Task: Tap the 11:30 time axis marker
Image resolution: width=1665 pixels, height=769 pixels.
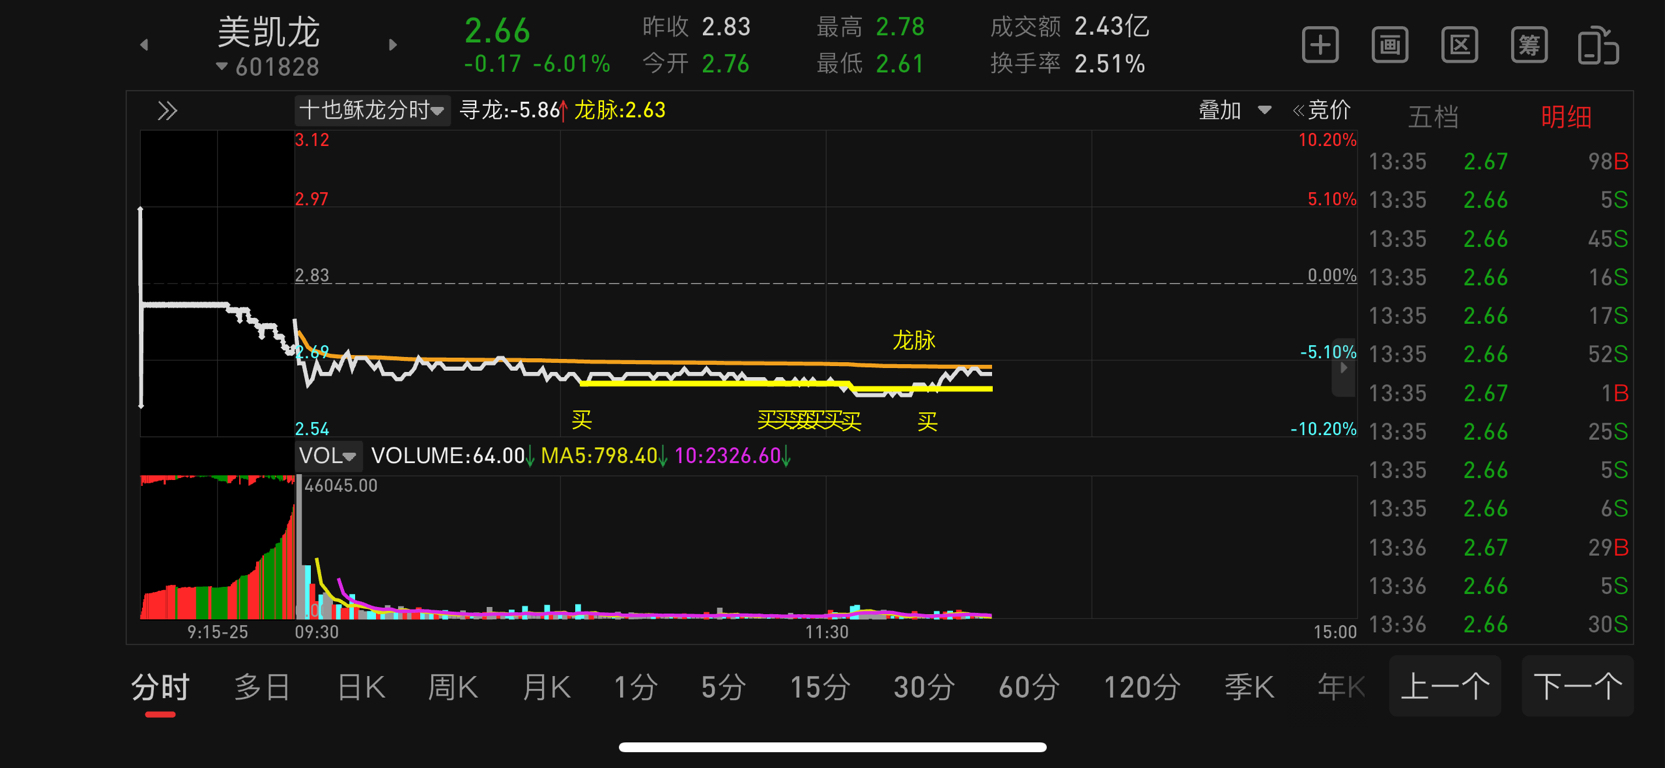Action: (827, 632)
